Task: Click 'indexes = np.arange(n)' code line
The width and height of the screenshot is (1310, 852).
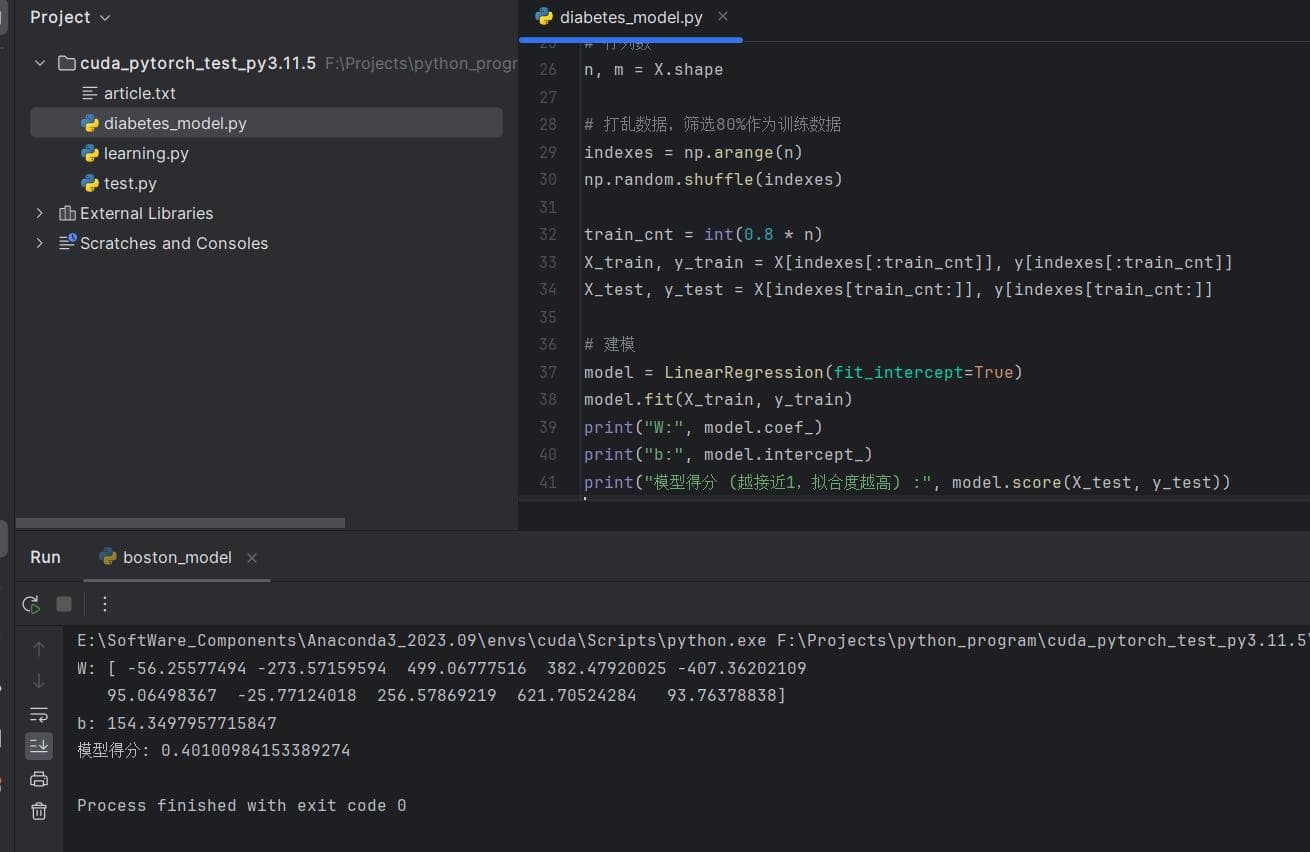Action: point(693,152)
